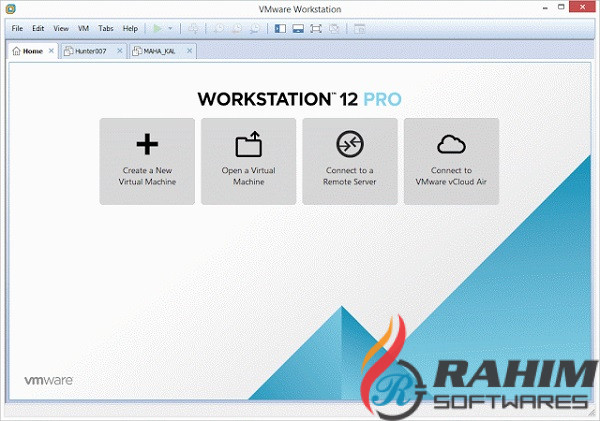Click the window resize grip in corner
Viewport: 600px width, 421px height.
point(592,412)
